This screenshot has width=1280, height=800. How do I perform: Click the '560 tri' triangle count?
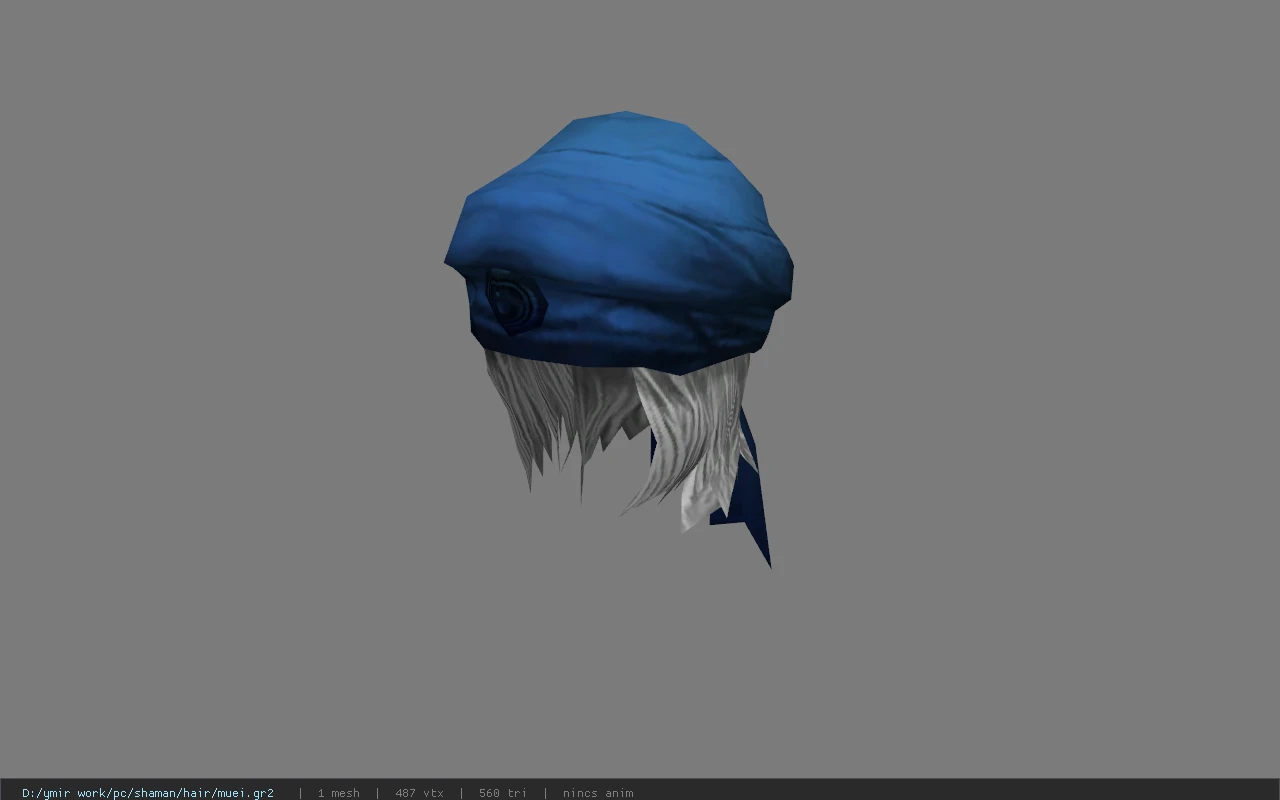[x=502, y=793]
